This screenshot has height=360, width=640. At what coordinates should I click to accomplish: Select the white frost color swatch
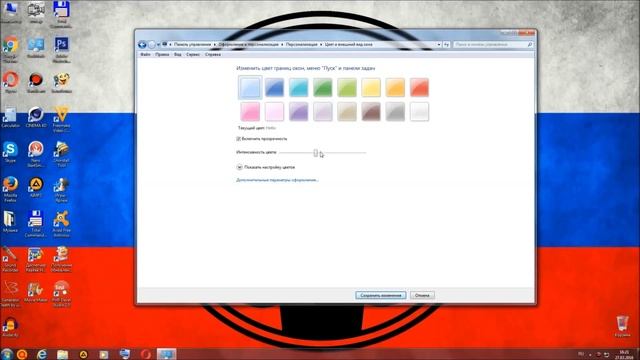click(419, 111)
